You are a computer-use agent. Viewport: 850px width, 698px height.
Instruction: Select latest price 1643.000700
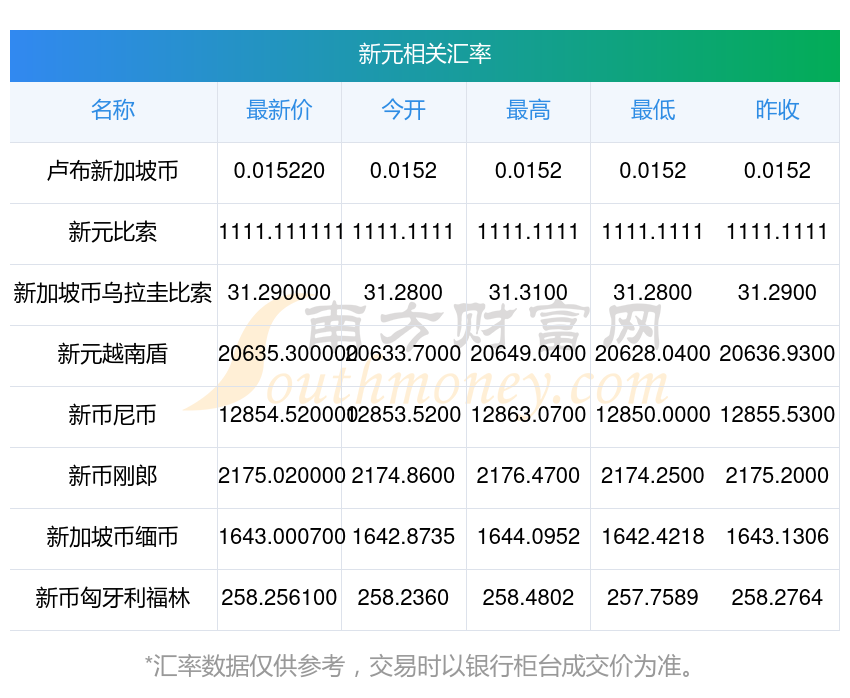tap(282, 537)
